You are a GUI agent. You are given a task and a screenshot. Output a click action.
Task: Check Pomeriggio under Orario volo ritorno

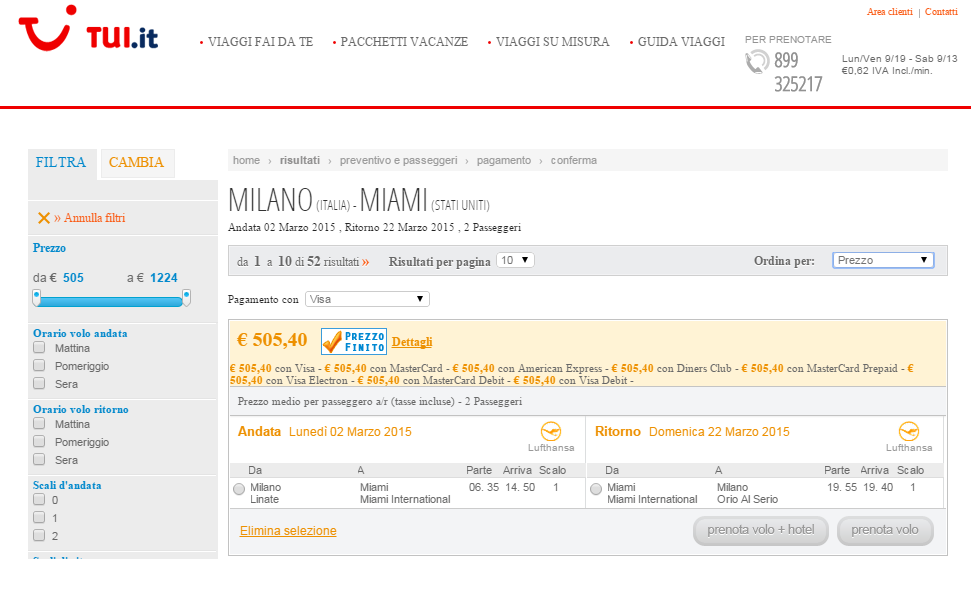tap(39, 442)
